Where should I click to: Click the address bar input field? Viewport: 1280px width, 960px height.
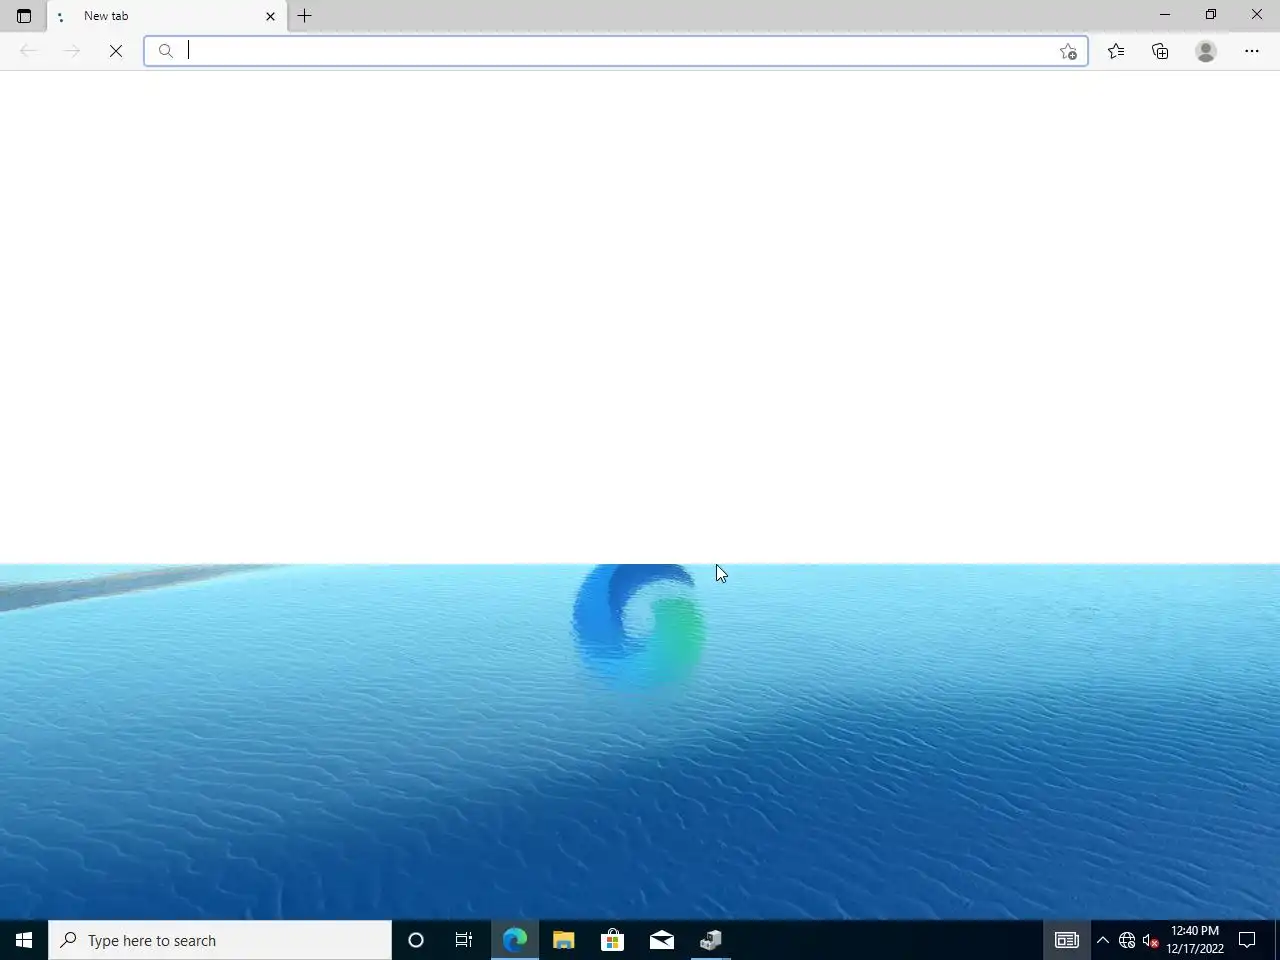[618, 51]
